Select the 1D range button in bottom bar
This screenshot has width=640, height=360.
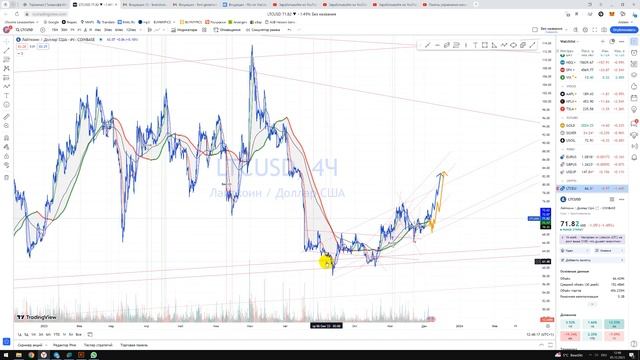pos(20,334)
